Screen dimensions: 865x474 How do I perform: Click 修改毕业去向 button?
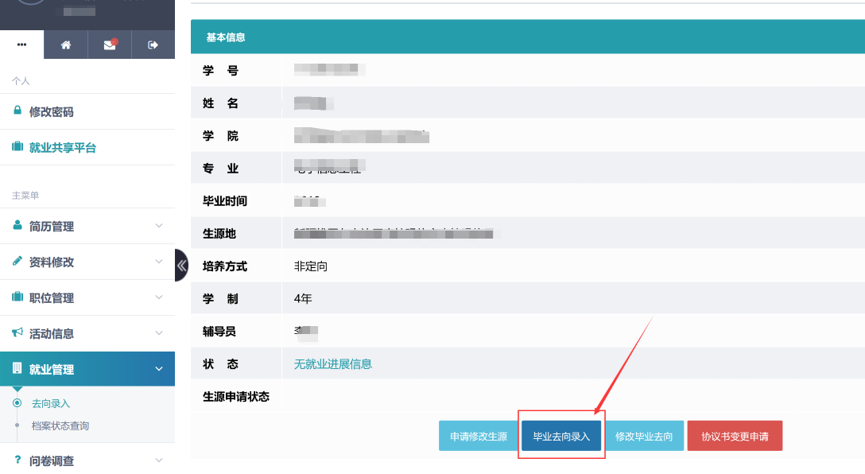click(644, 436)
